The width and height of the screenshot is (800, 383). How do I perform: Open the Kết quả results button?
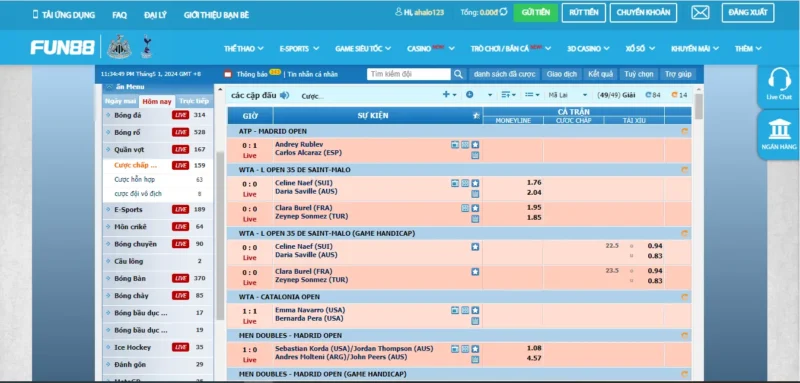[x=600, y=74]
